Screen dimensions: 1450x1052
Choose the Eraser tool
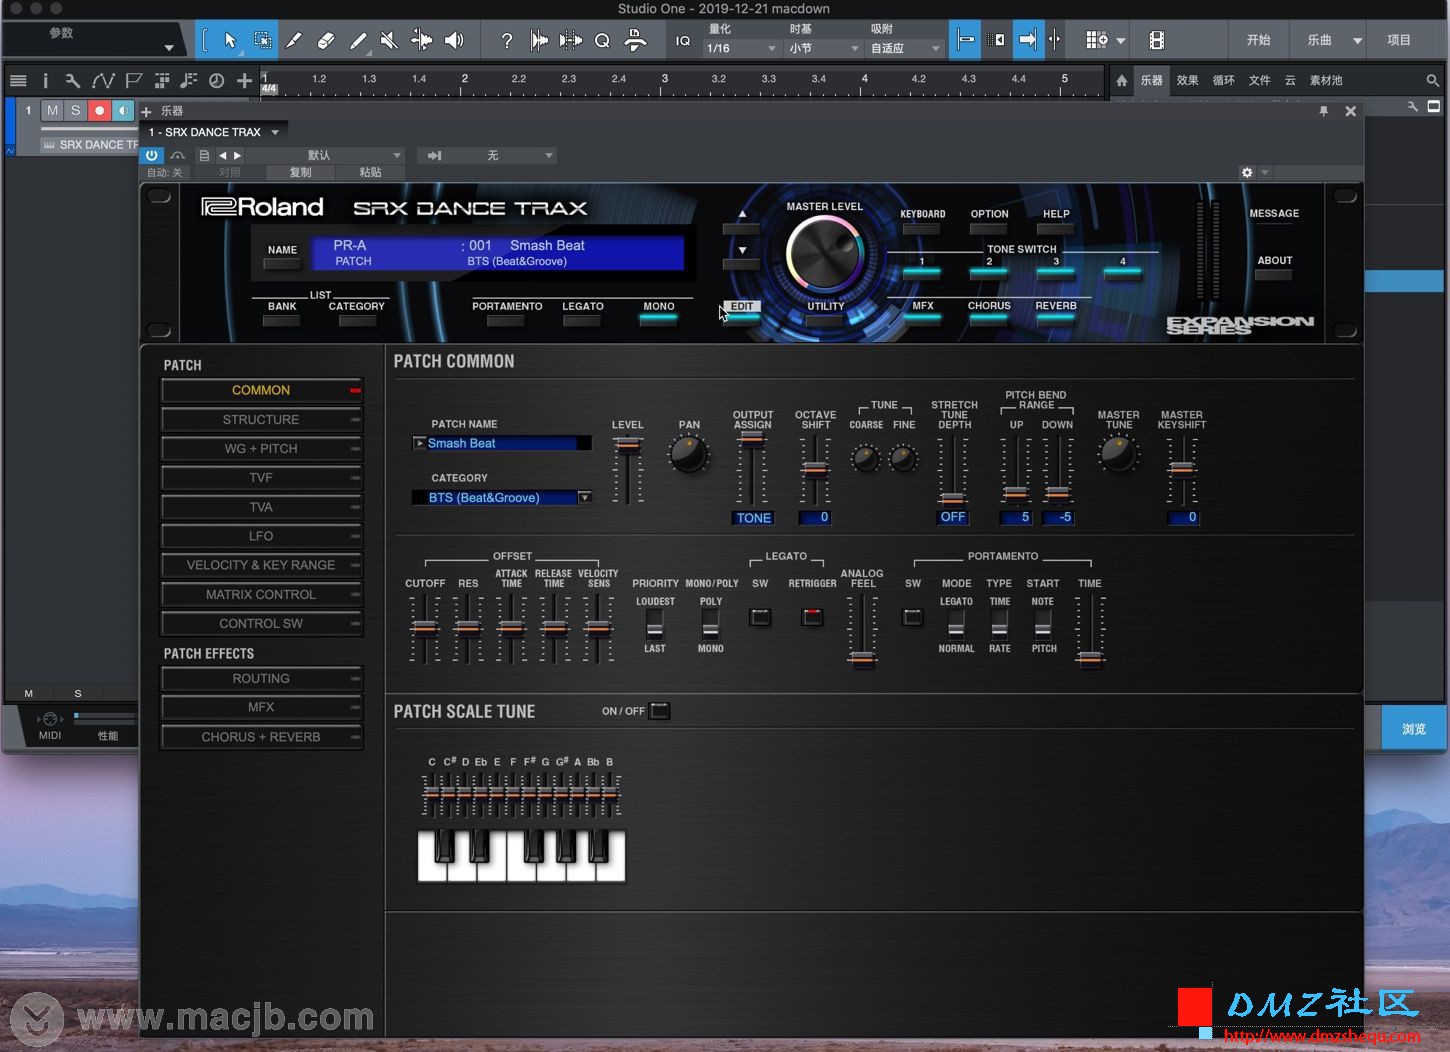tap(326, 40)
